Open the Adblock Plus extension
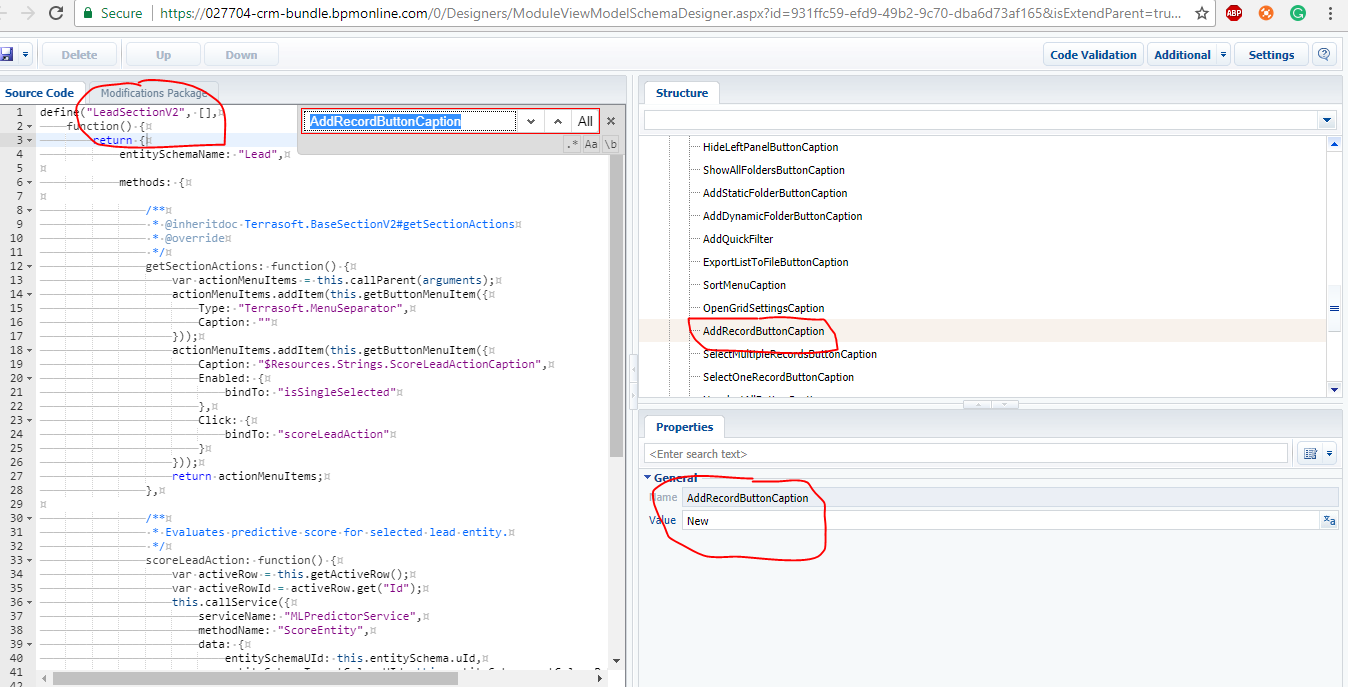Screen dimensions: 1348x687 pyautogui.click(x=1234, y=14)
